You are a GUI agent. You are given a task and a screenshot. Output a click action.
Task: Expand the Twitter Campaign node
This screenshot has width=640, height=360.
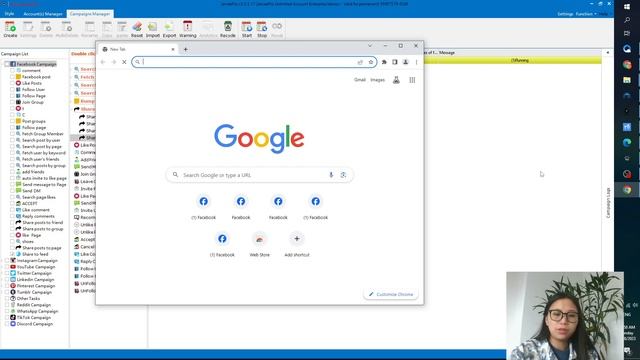tap(2, 273)
